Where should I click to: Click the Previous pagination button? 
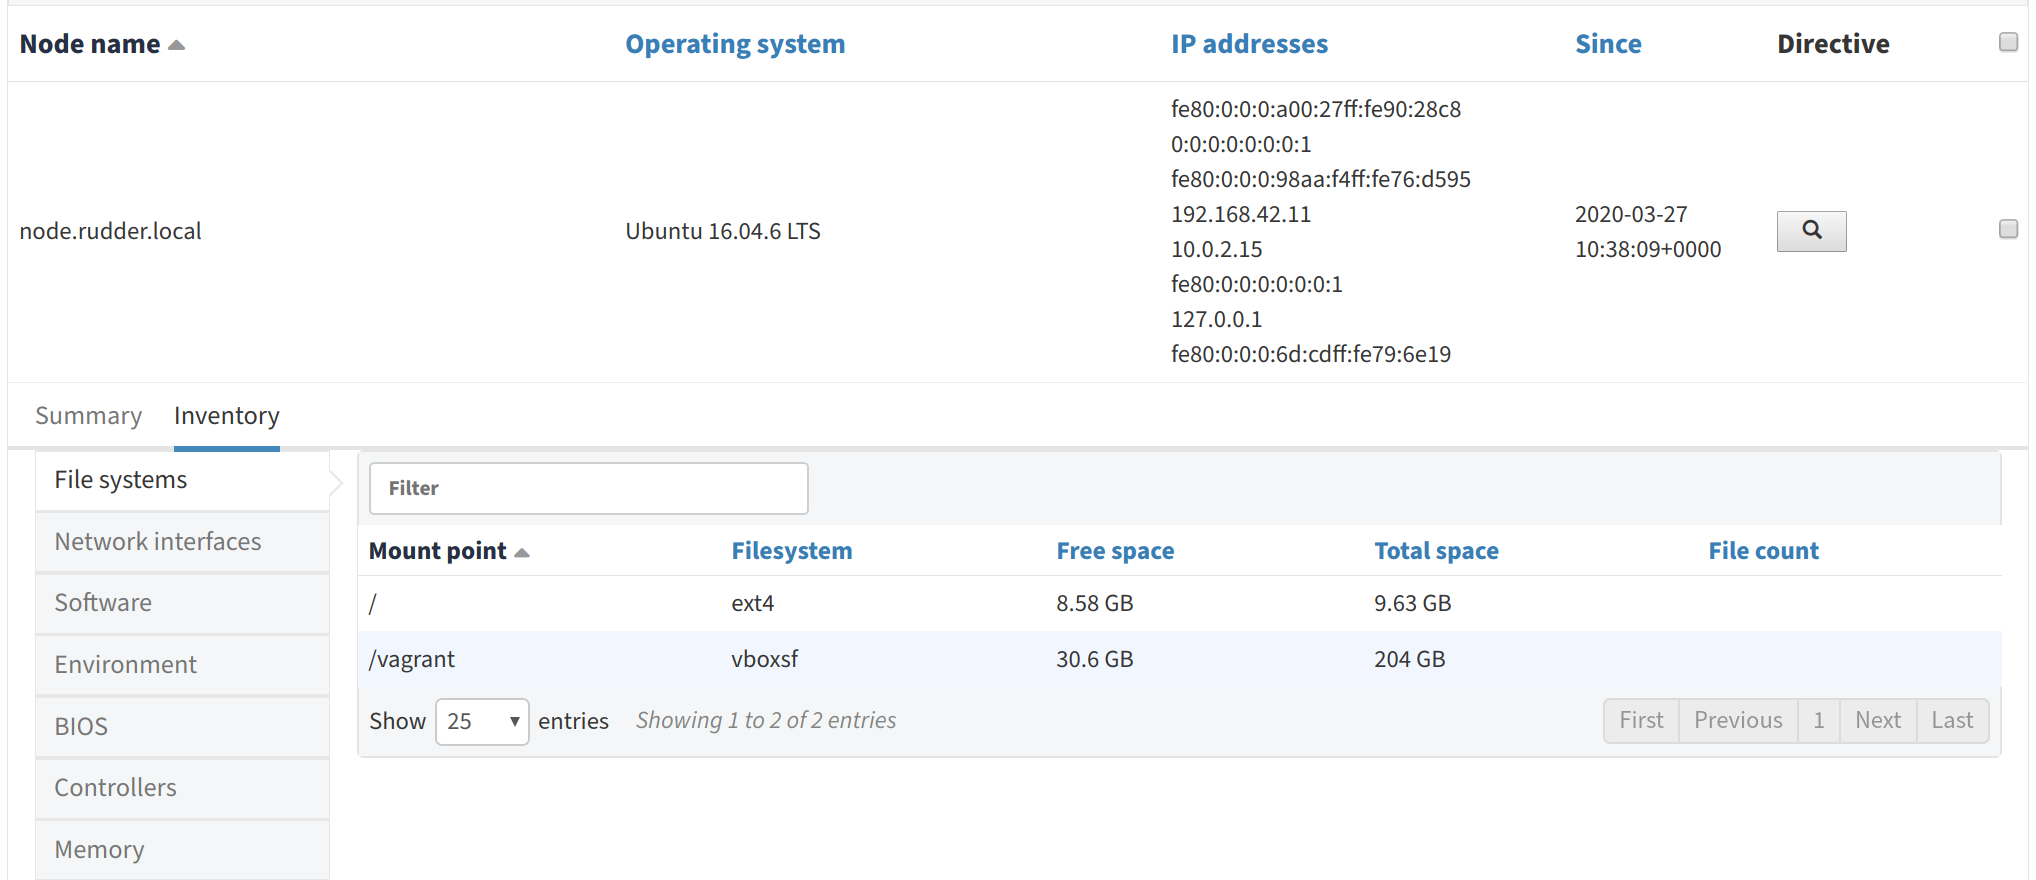pos(1737,721)
